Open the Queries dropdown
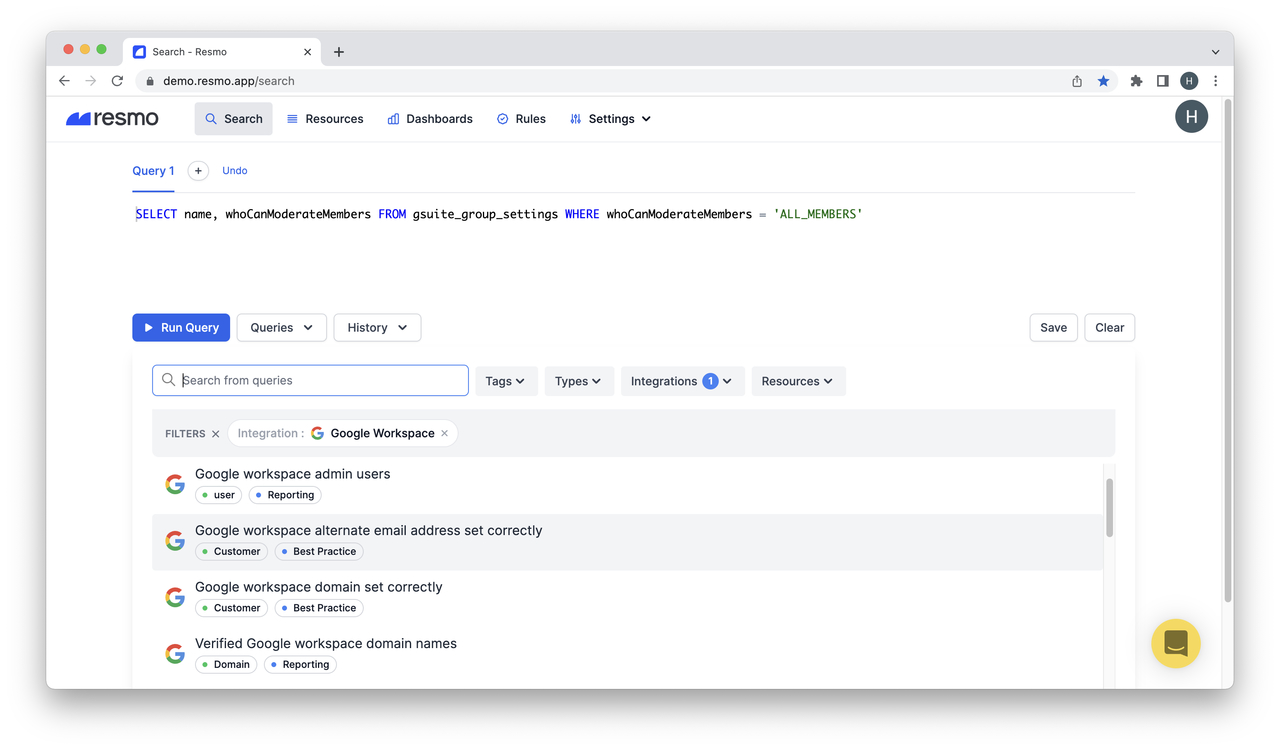This screenshot has height=750, width=1280. point(282,327)
